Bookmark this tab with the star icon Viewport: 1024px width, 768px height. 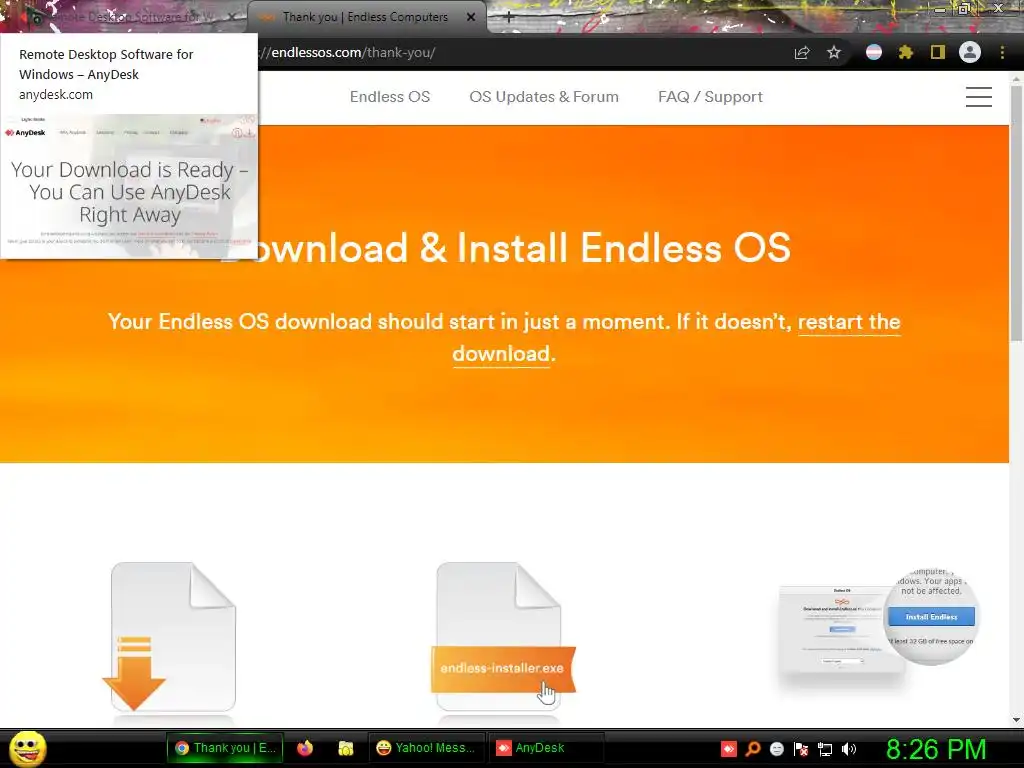[x=834, y=53]
